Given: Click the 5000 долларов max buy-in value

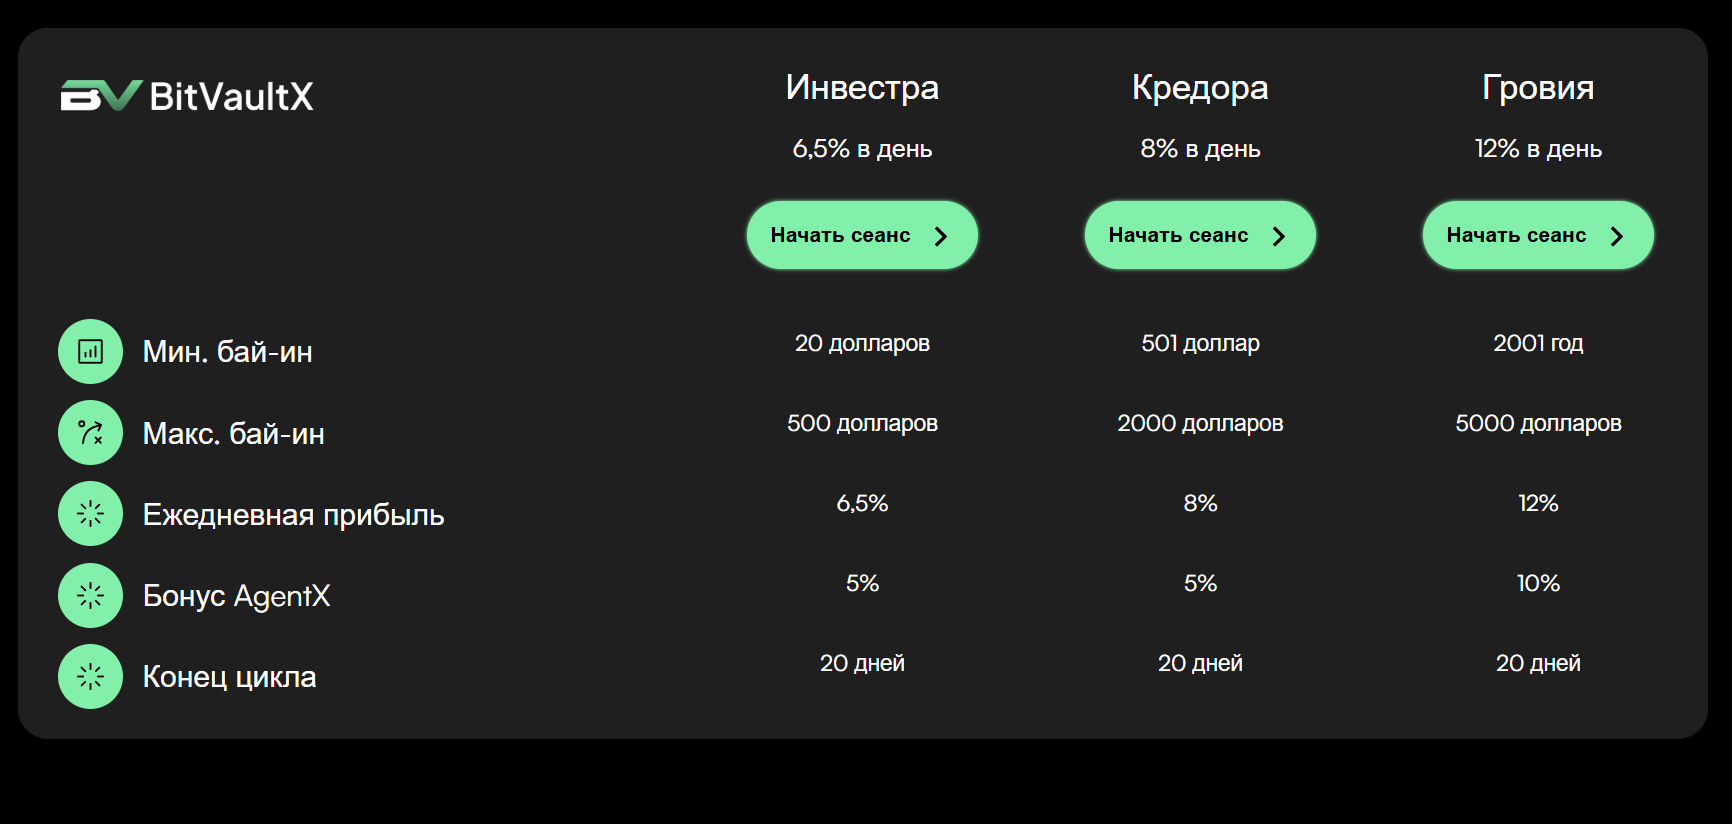Looking at the screenshot, I should [x=1538, y=423].
